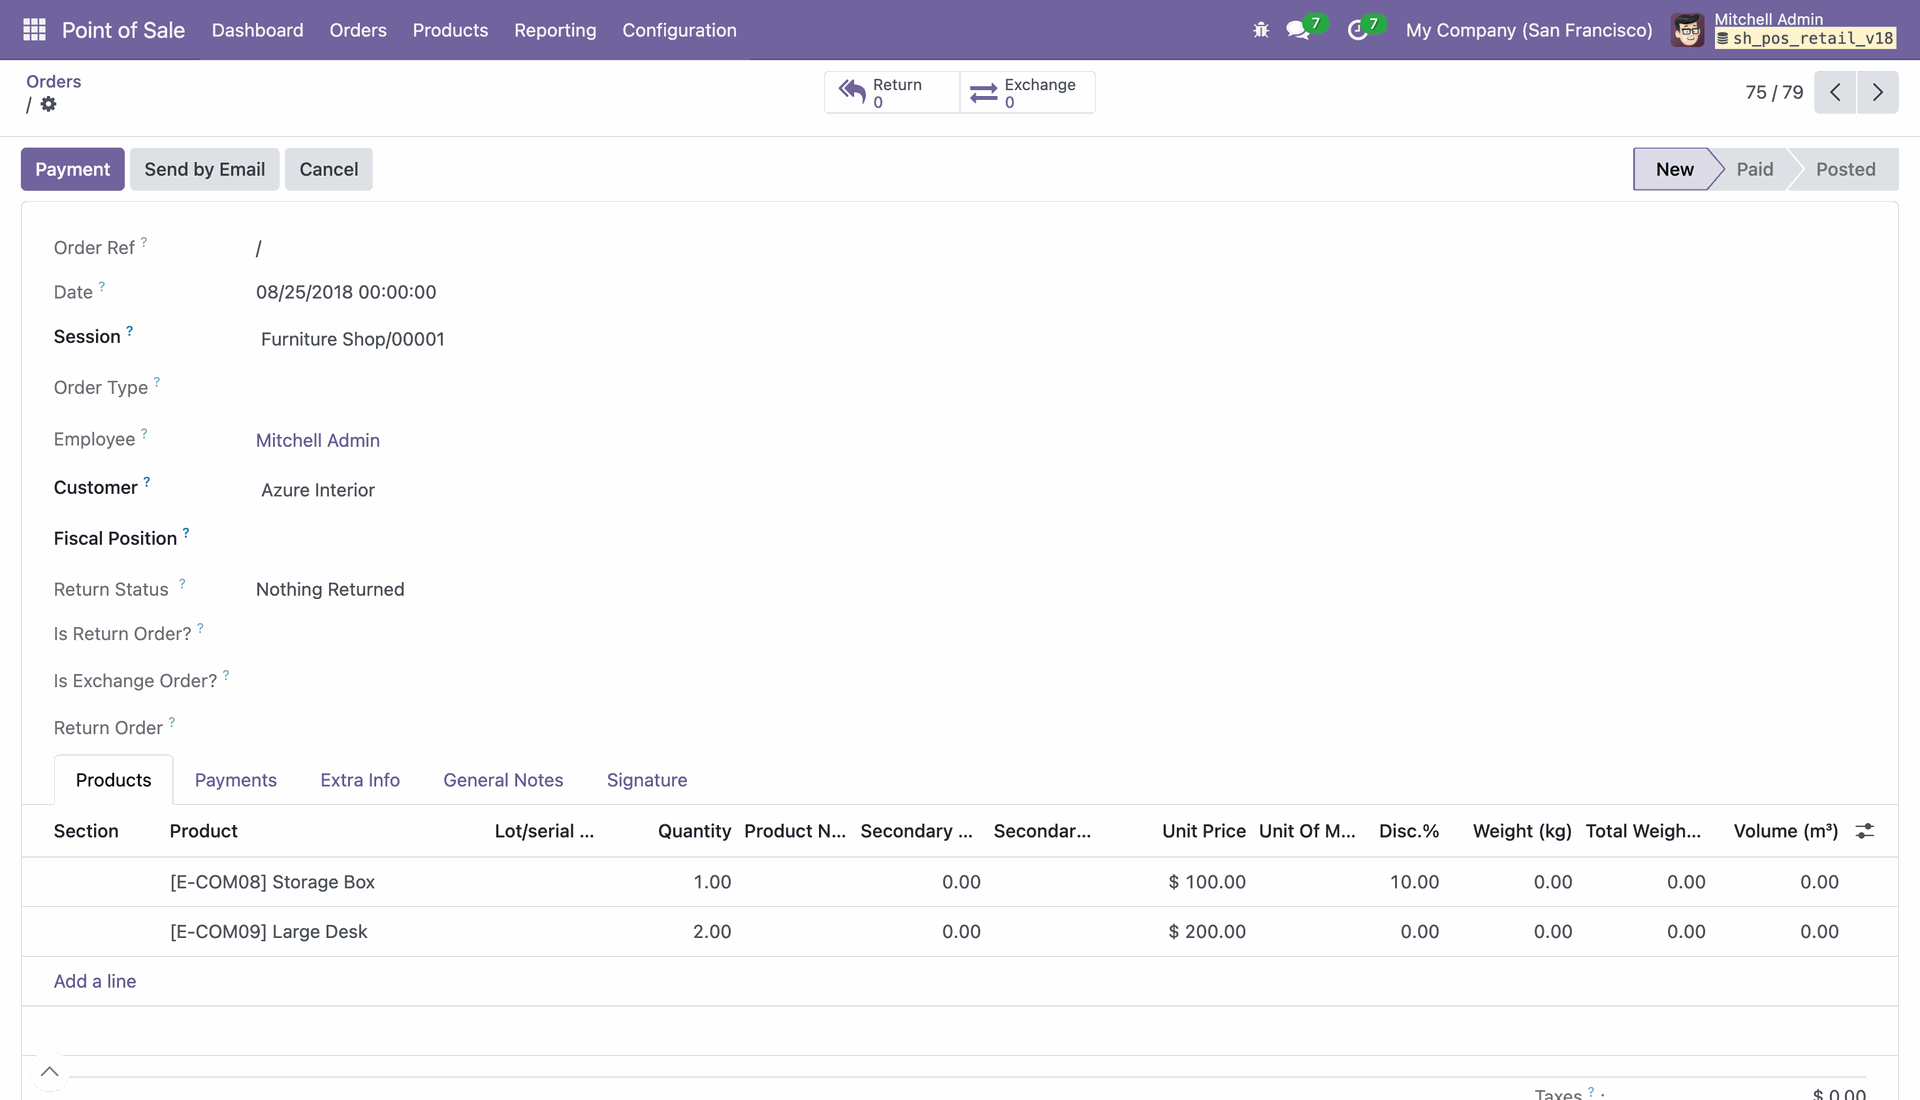Open the Reporting menu
1920x1100 pixels.
(555, 30)
